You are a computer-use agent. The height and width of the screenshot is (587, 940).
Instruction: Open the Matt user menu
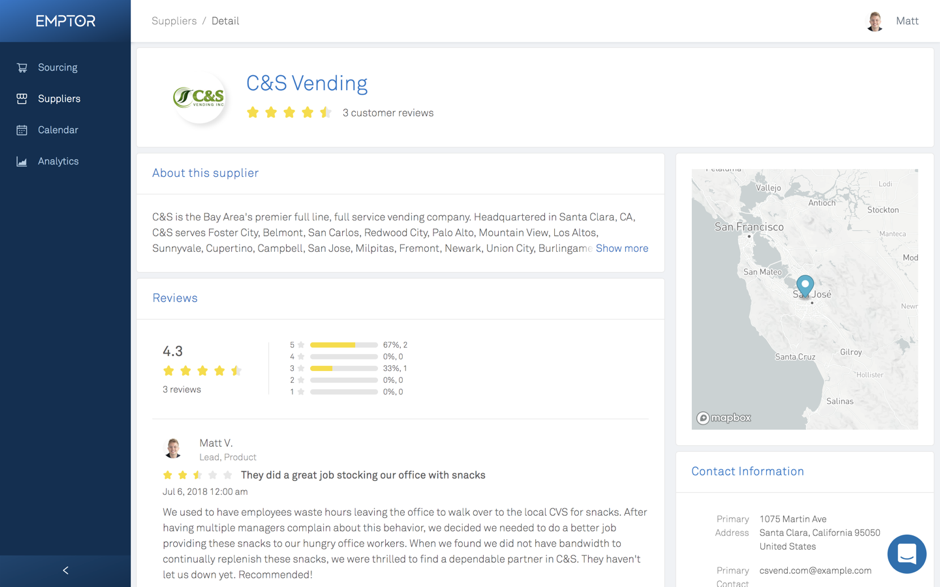(893, 21)
